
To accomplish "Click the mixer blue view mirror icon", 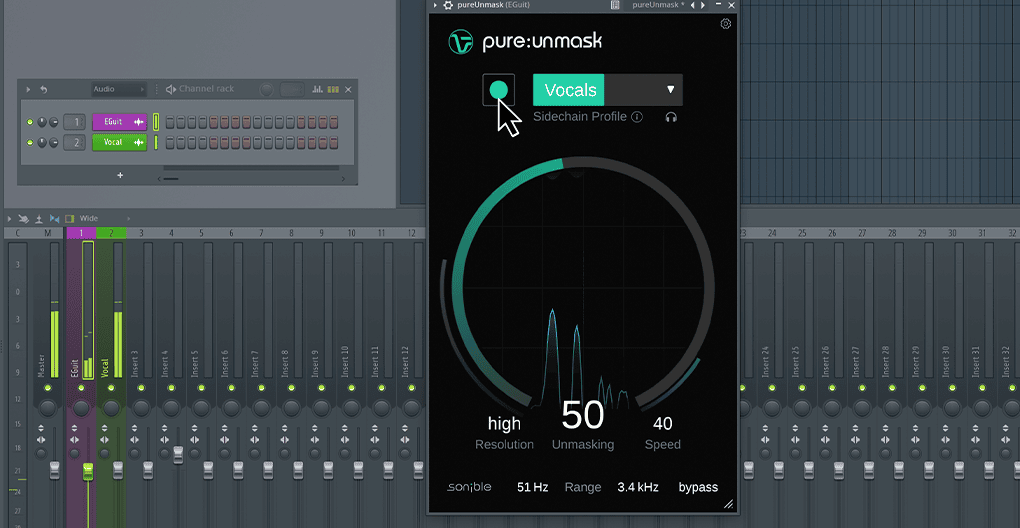I will pyautogui.click(x=54, y=218).
